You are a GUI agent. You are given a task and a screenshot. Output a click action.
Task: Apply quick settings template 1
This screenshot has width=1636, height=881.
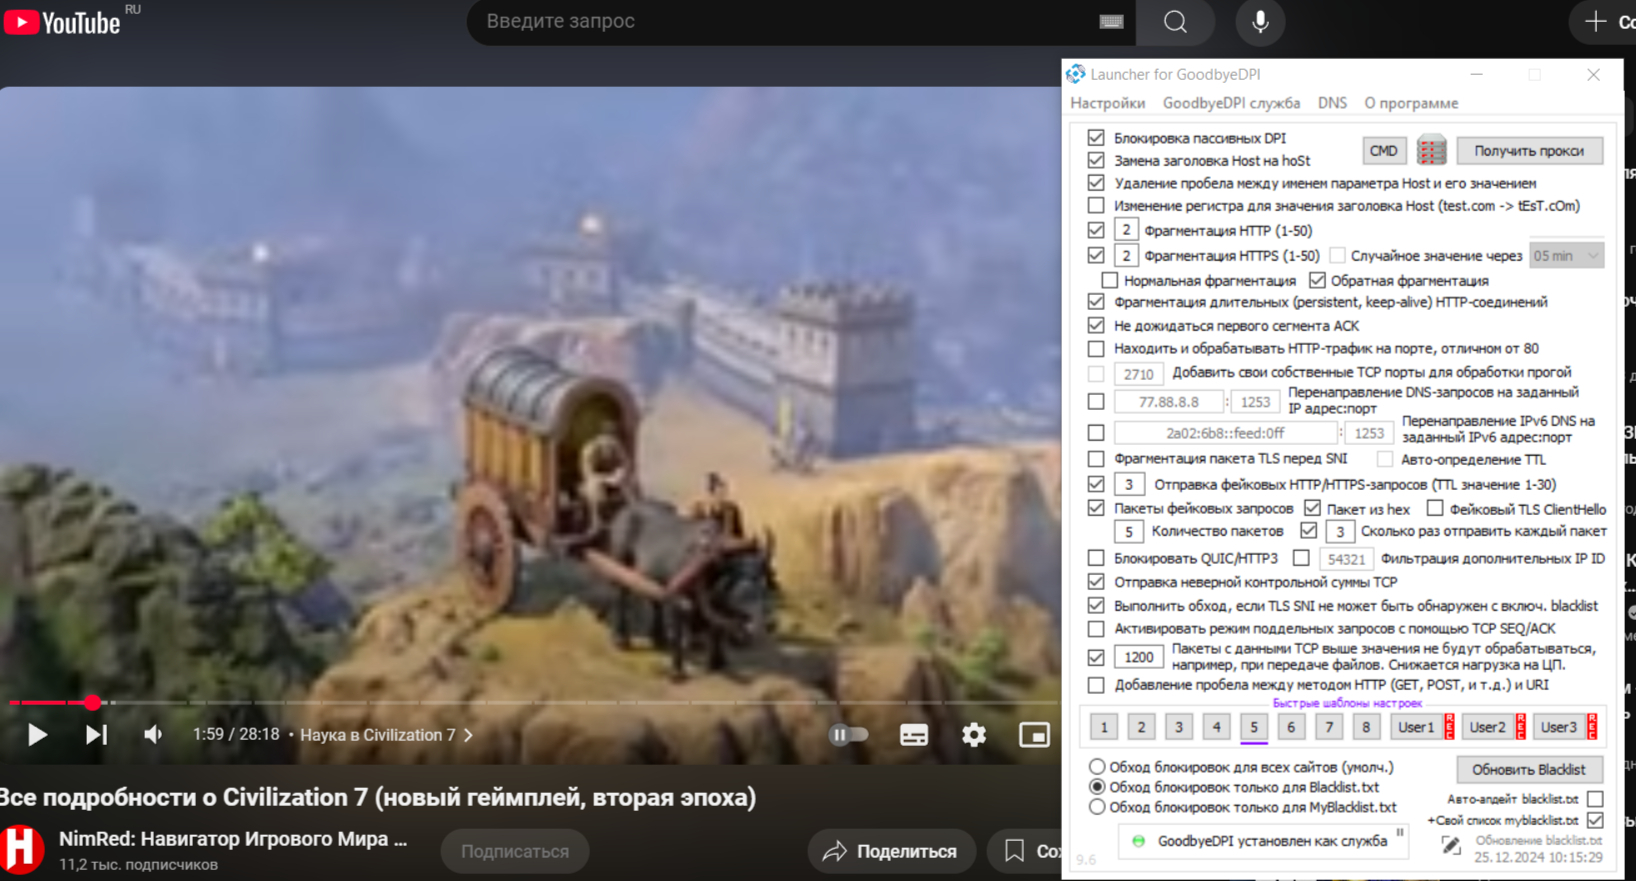[1103, 727]
